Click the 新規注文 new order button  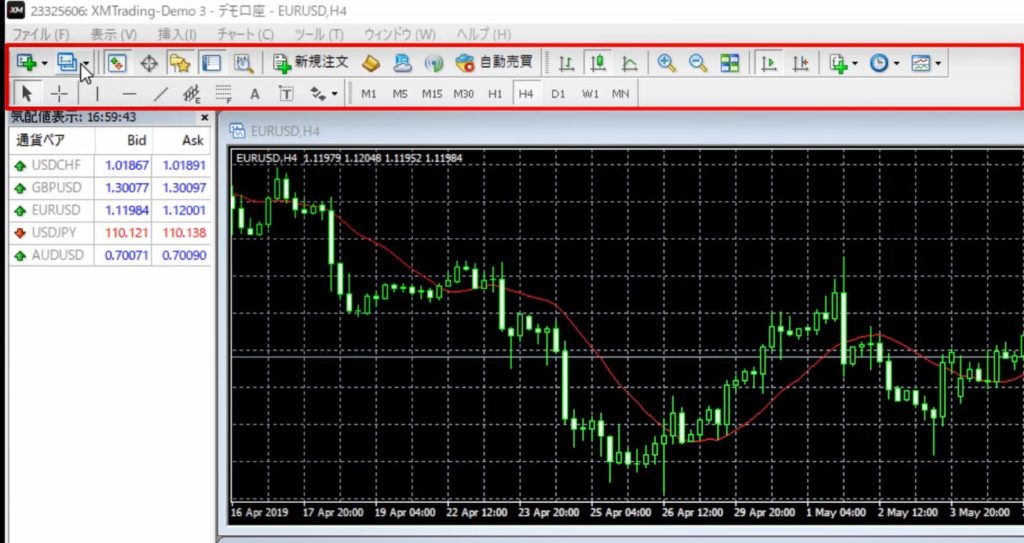pos(311,63)
